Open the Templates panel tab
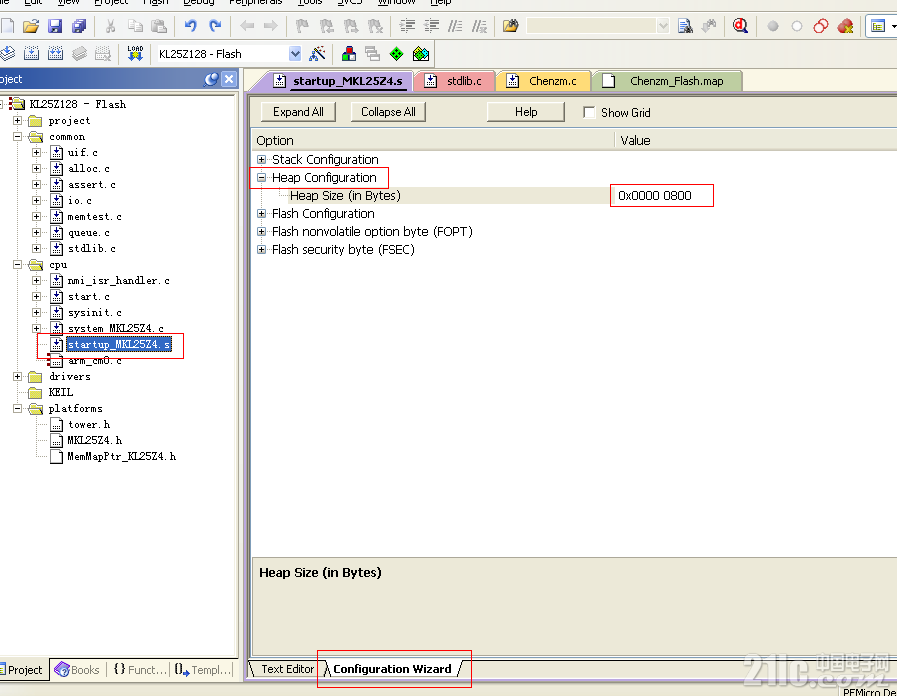The width and height of the screenshot is (897, 696). point(203,670)
